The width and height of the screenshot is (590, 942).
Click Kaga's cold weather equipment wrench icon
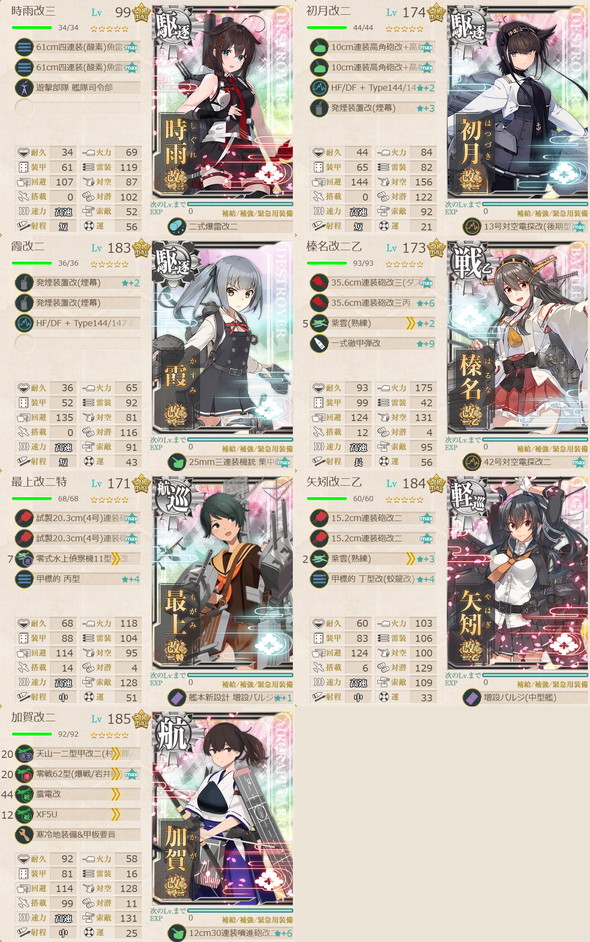[23, 834]
